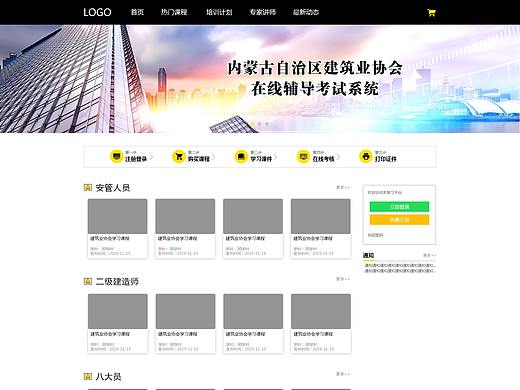Viewport: 520px width, 390px height.
Task: Click the 找回密码 link in login panel
Action: tap(375, 235)
